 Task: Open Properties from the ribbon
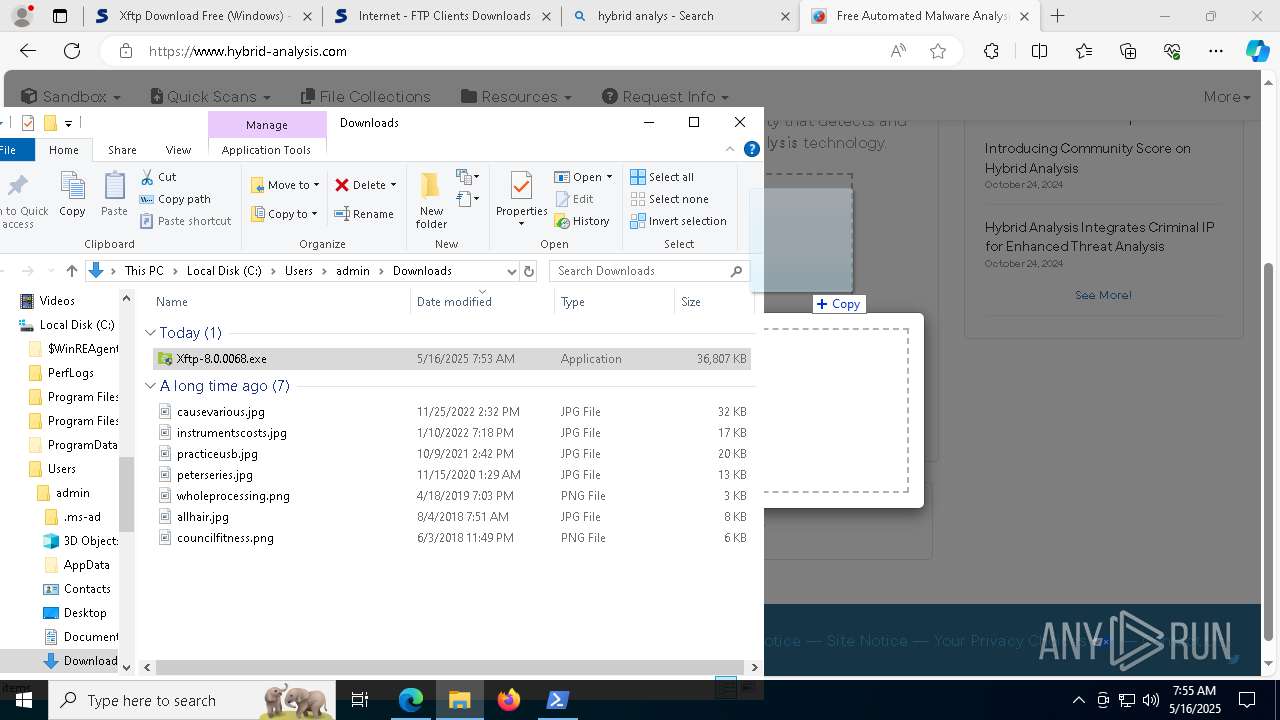[521, 198]
